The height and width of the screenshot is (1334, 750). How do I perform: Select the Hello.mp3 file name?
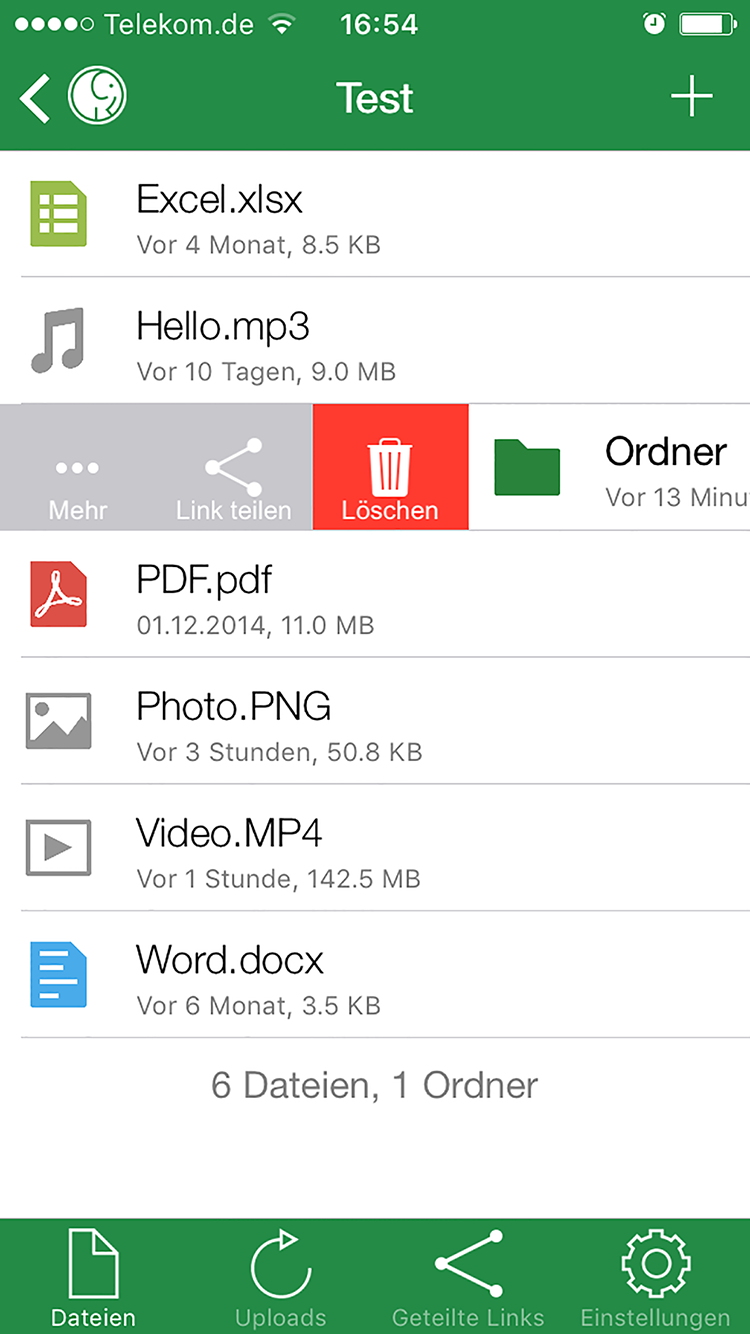click(x=223, y=327)
